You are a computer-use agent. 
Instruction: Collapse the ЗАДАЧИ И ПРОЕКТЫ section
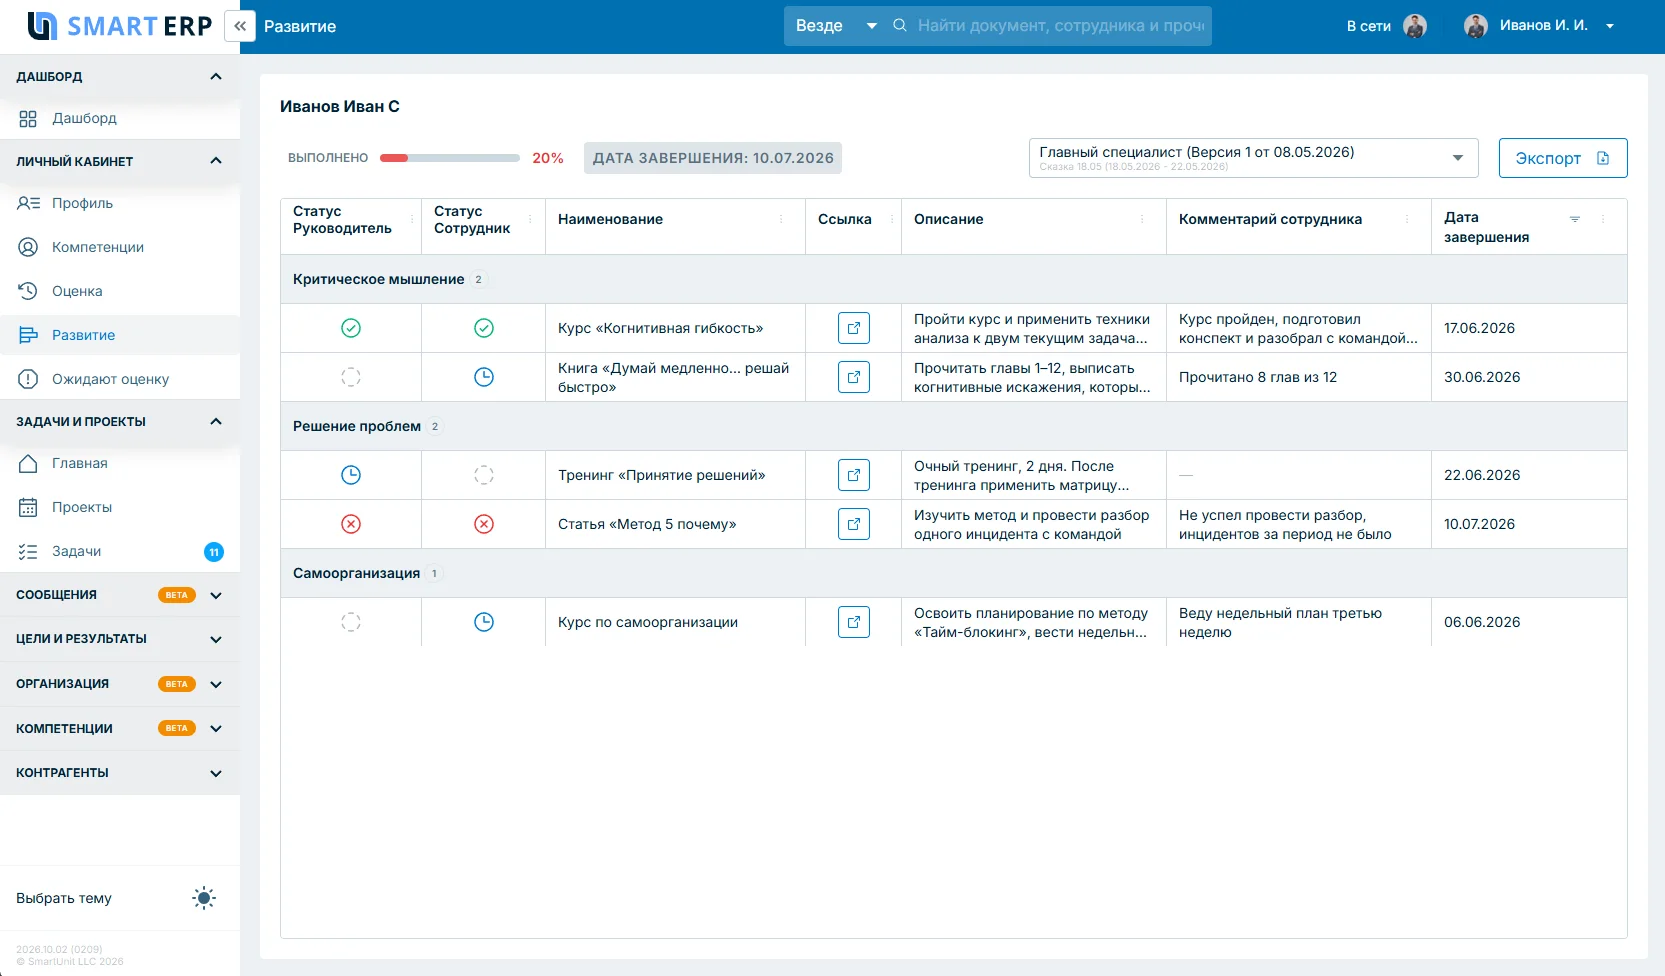coord(216,422)
